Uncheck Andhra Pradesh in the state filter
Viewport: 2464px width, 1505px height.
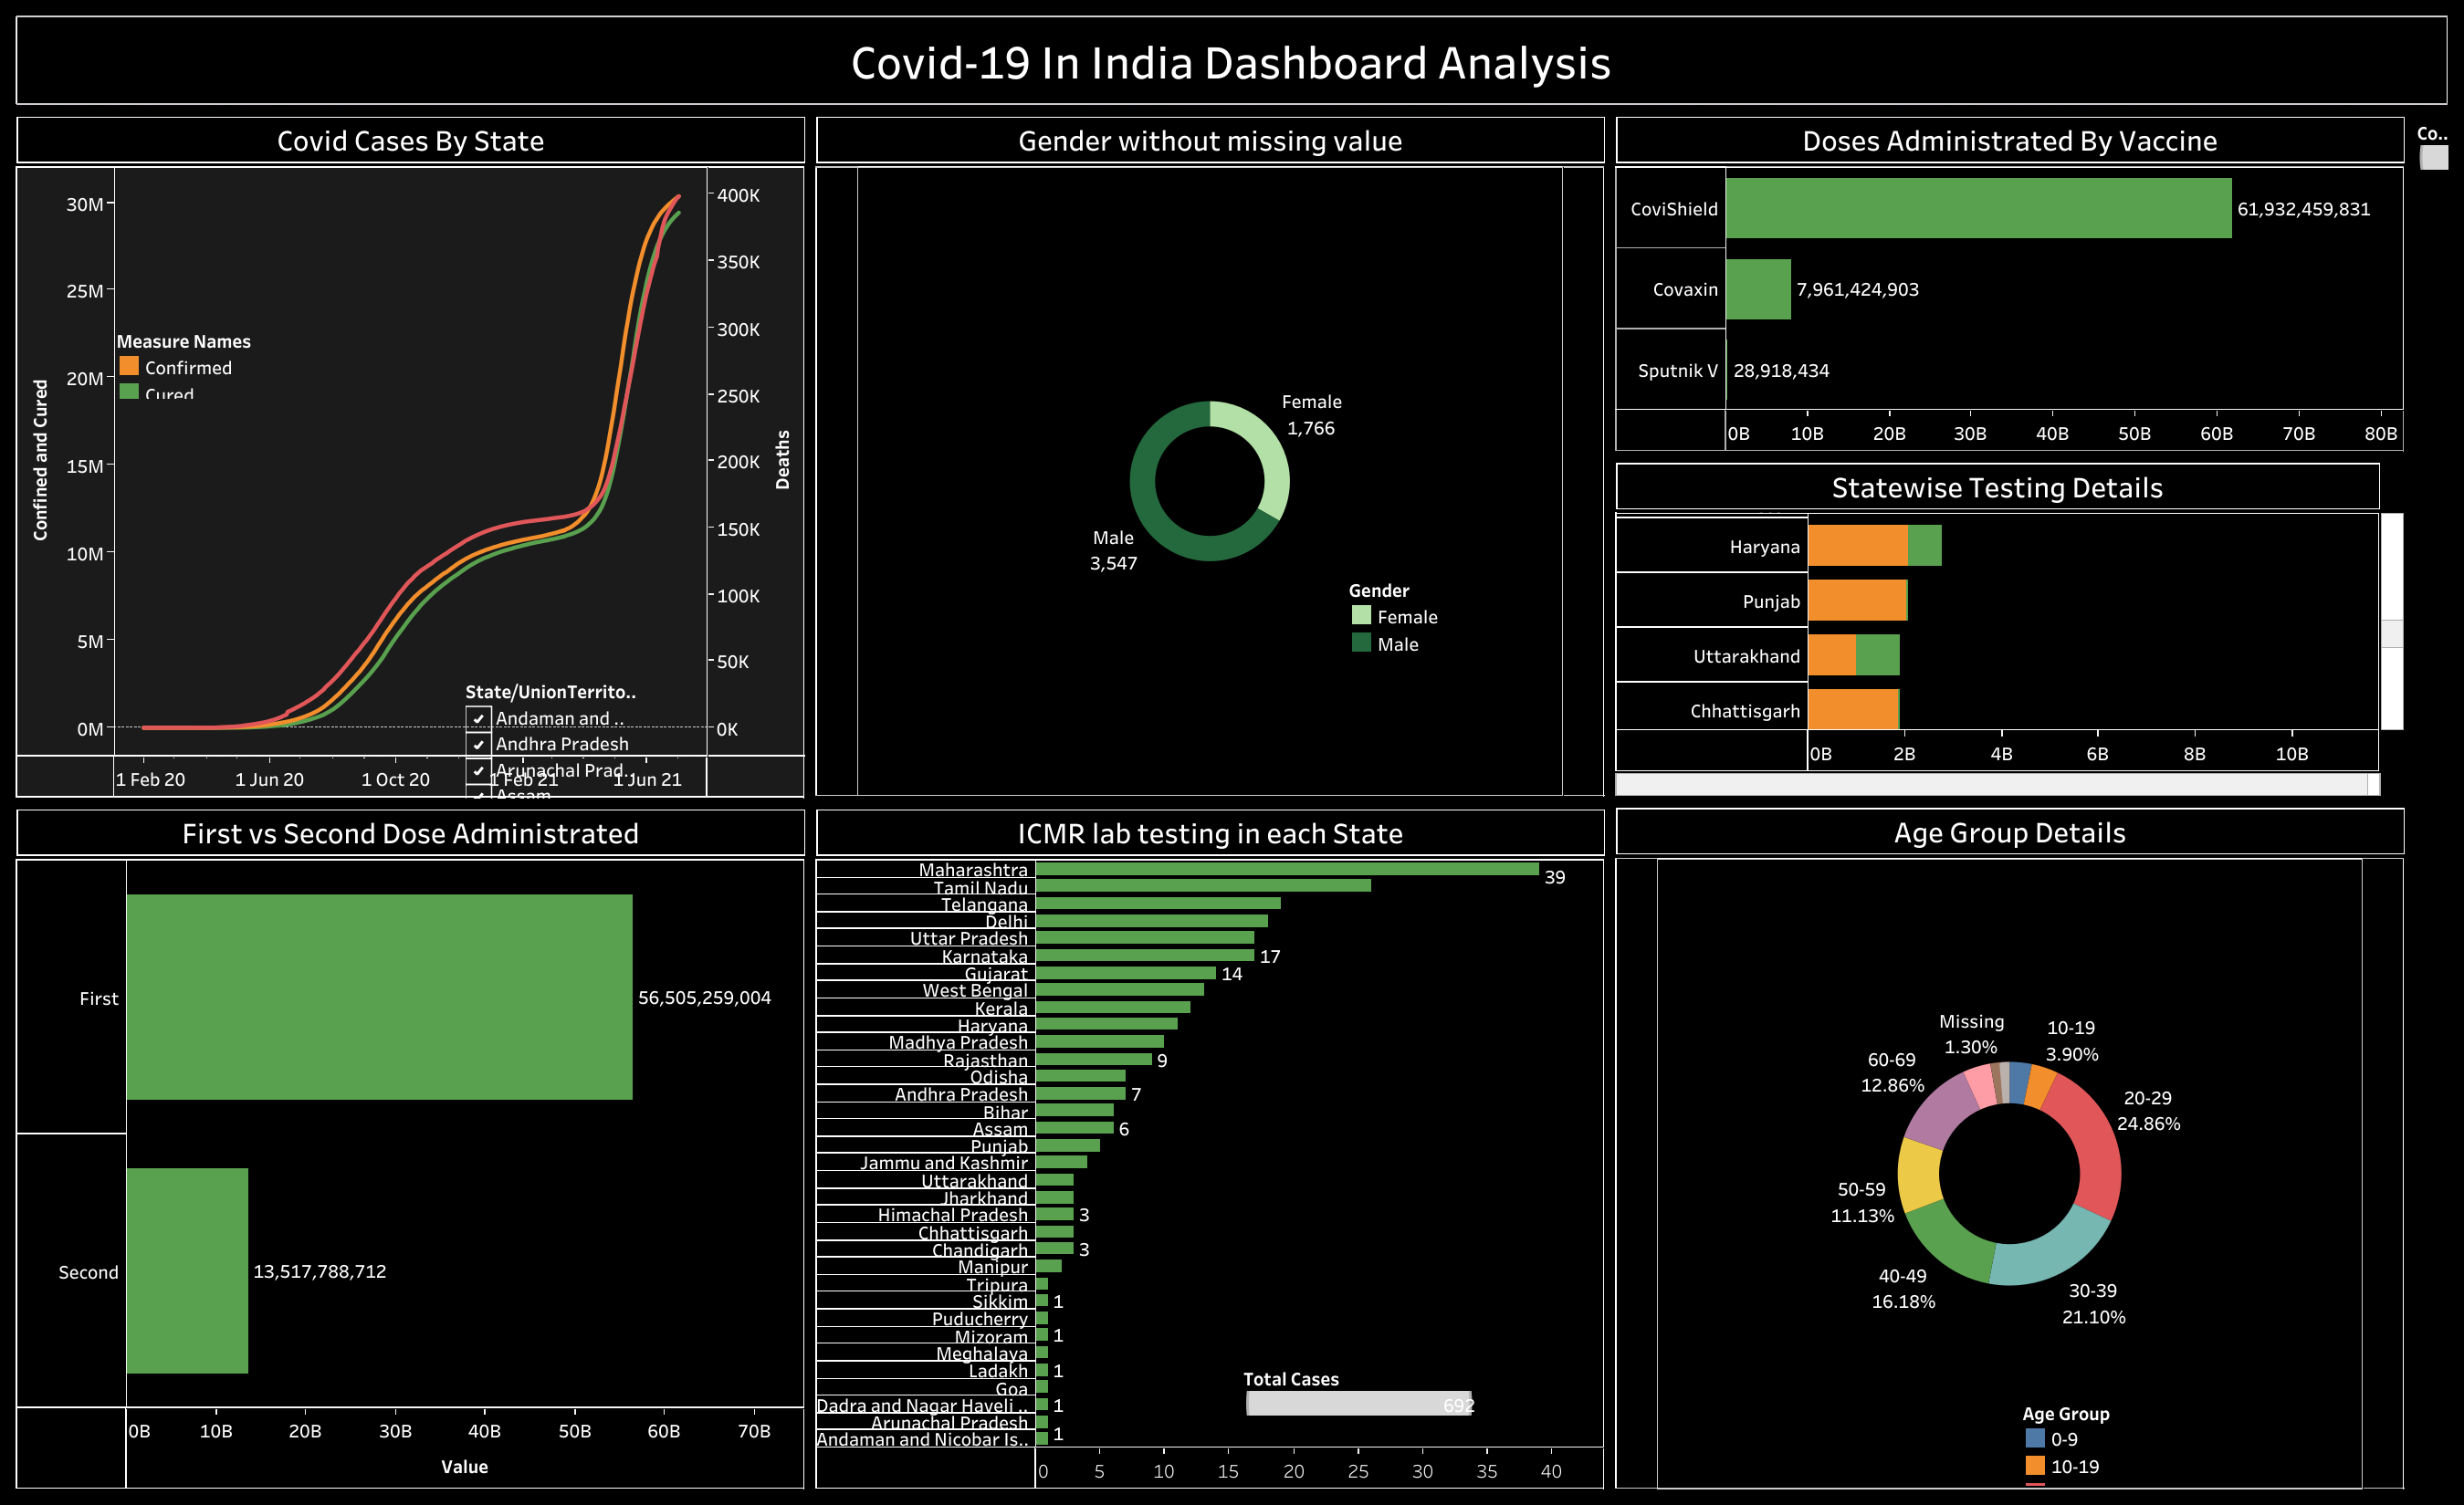[480, 744]
